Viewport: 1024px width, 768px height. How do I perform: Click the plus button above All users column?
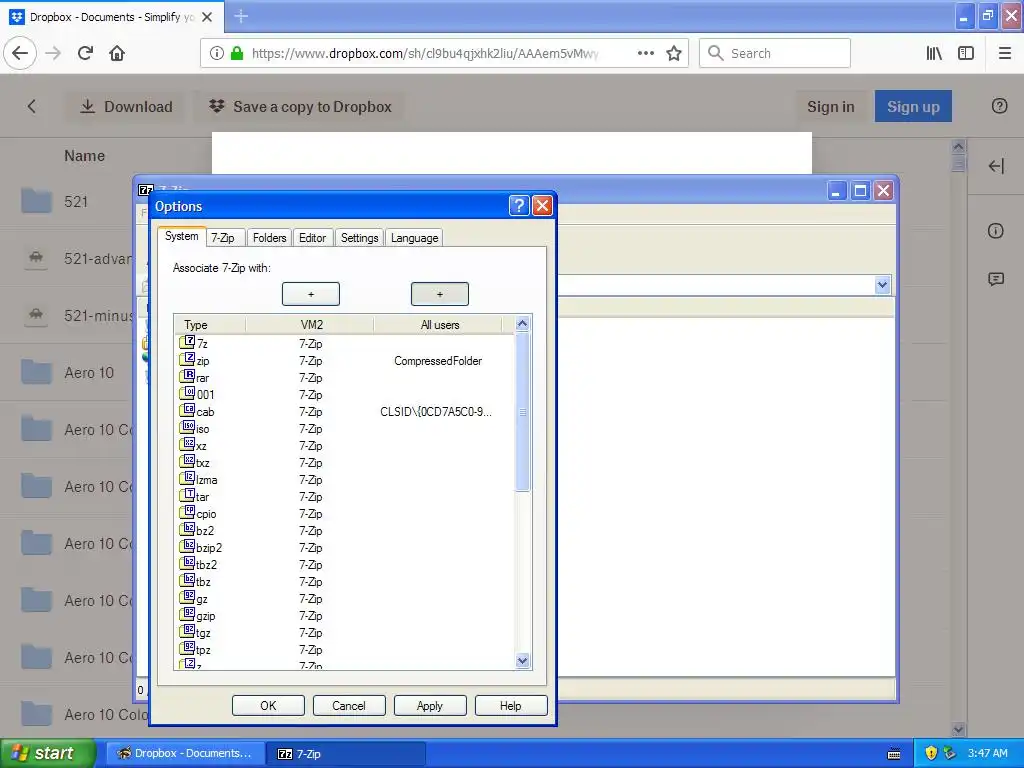click(x=440, y=294)
